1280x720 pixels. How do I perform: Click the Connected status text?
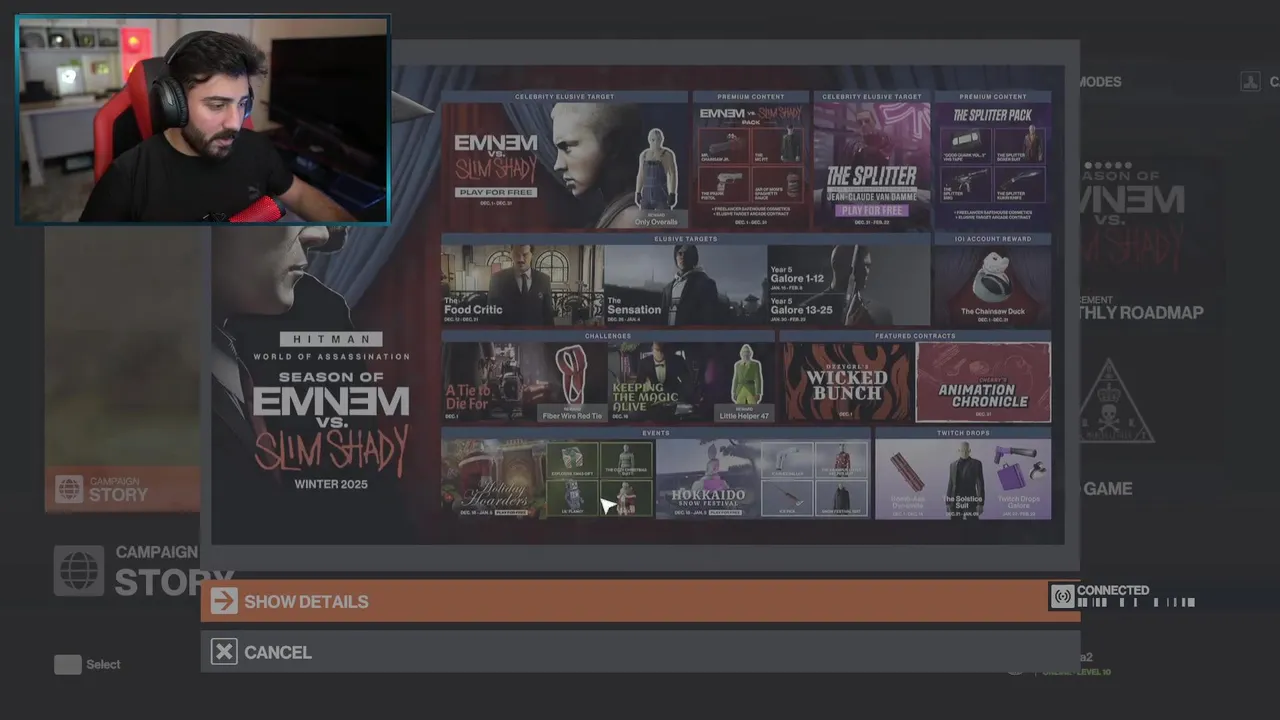(1113, 590)
